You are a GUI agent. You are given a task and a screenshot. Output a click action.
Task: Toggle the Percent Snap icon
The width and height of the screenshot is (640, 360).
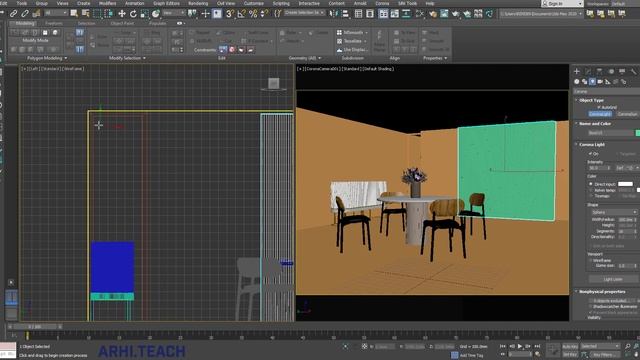click(x=253, y=13)
